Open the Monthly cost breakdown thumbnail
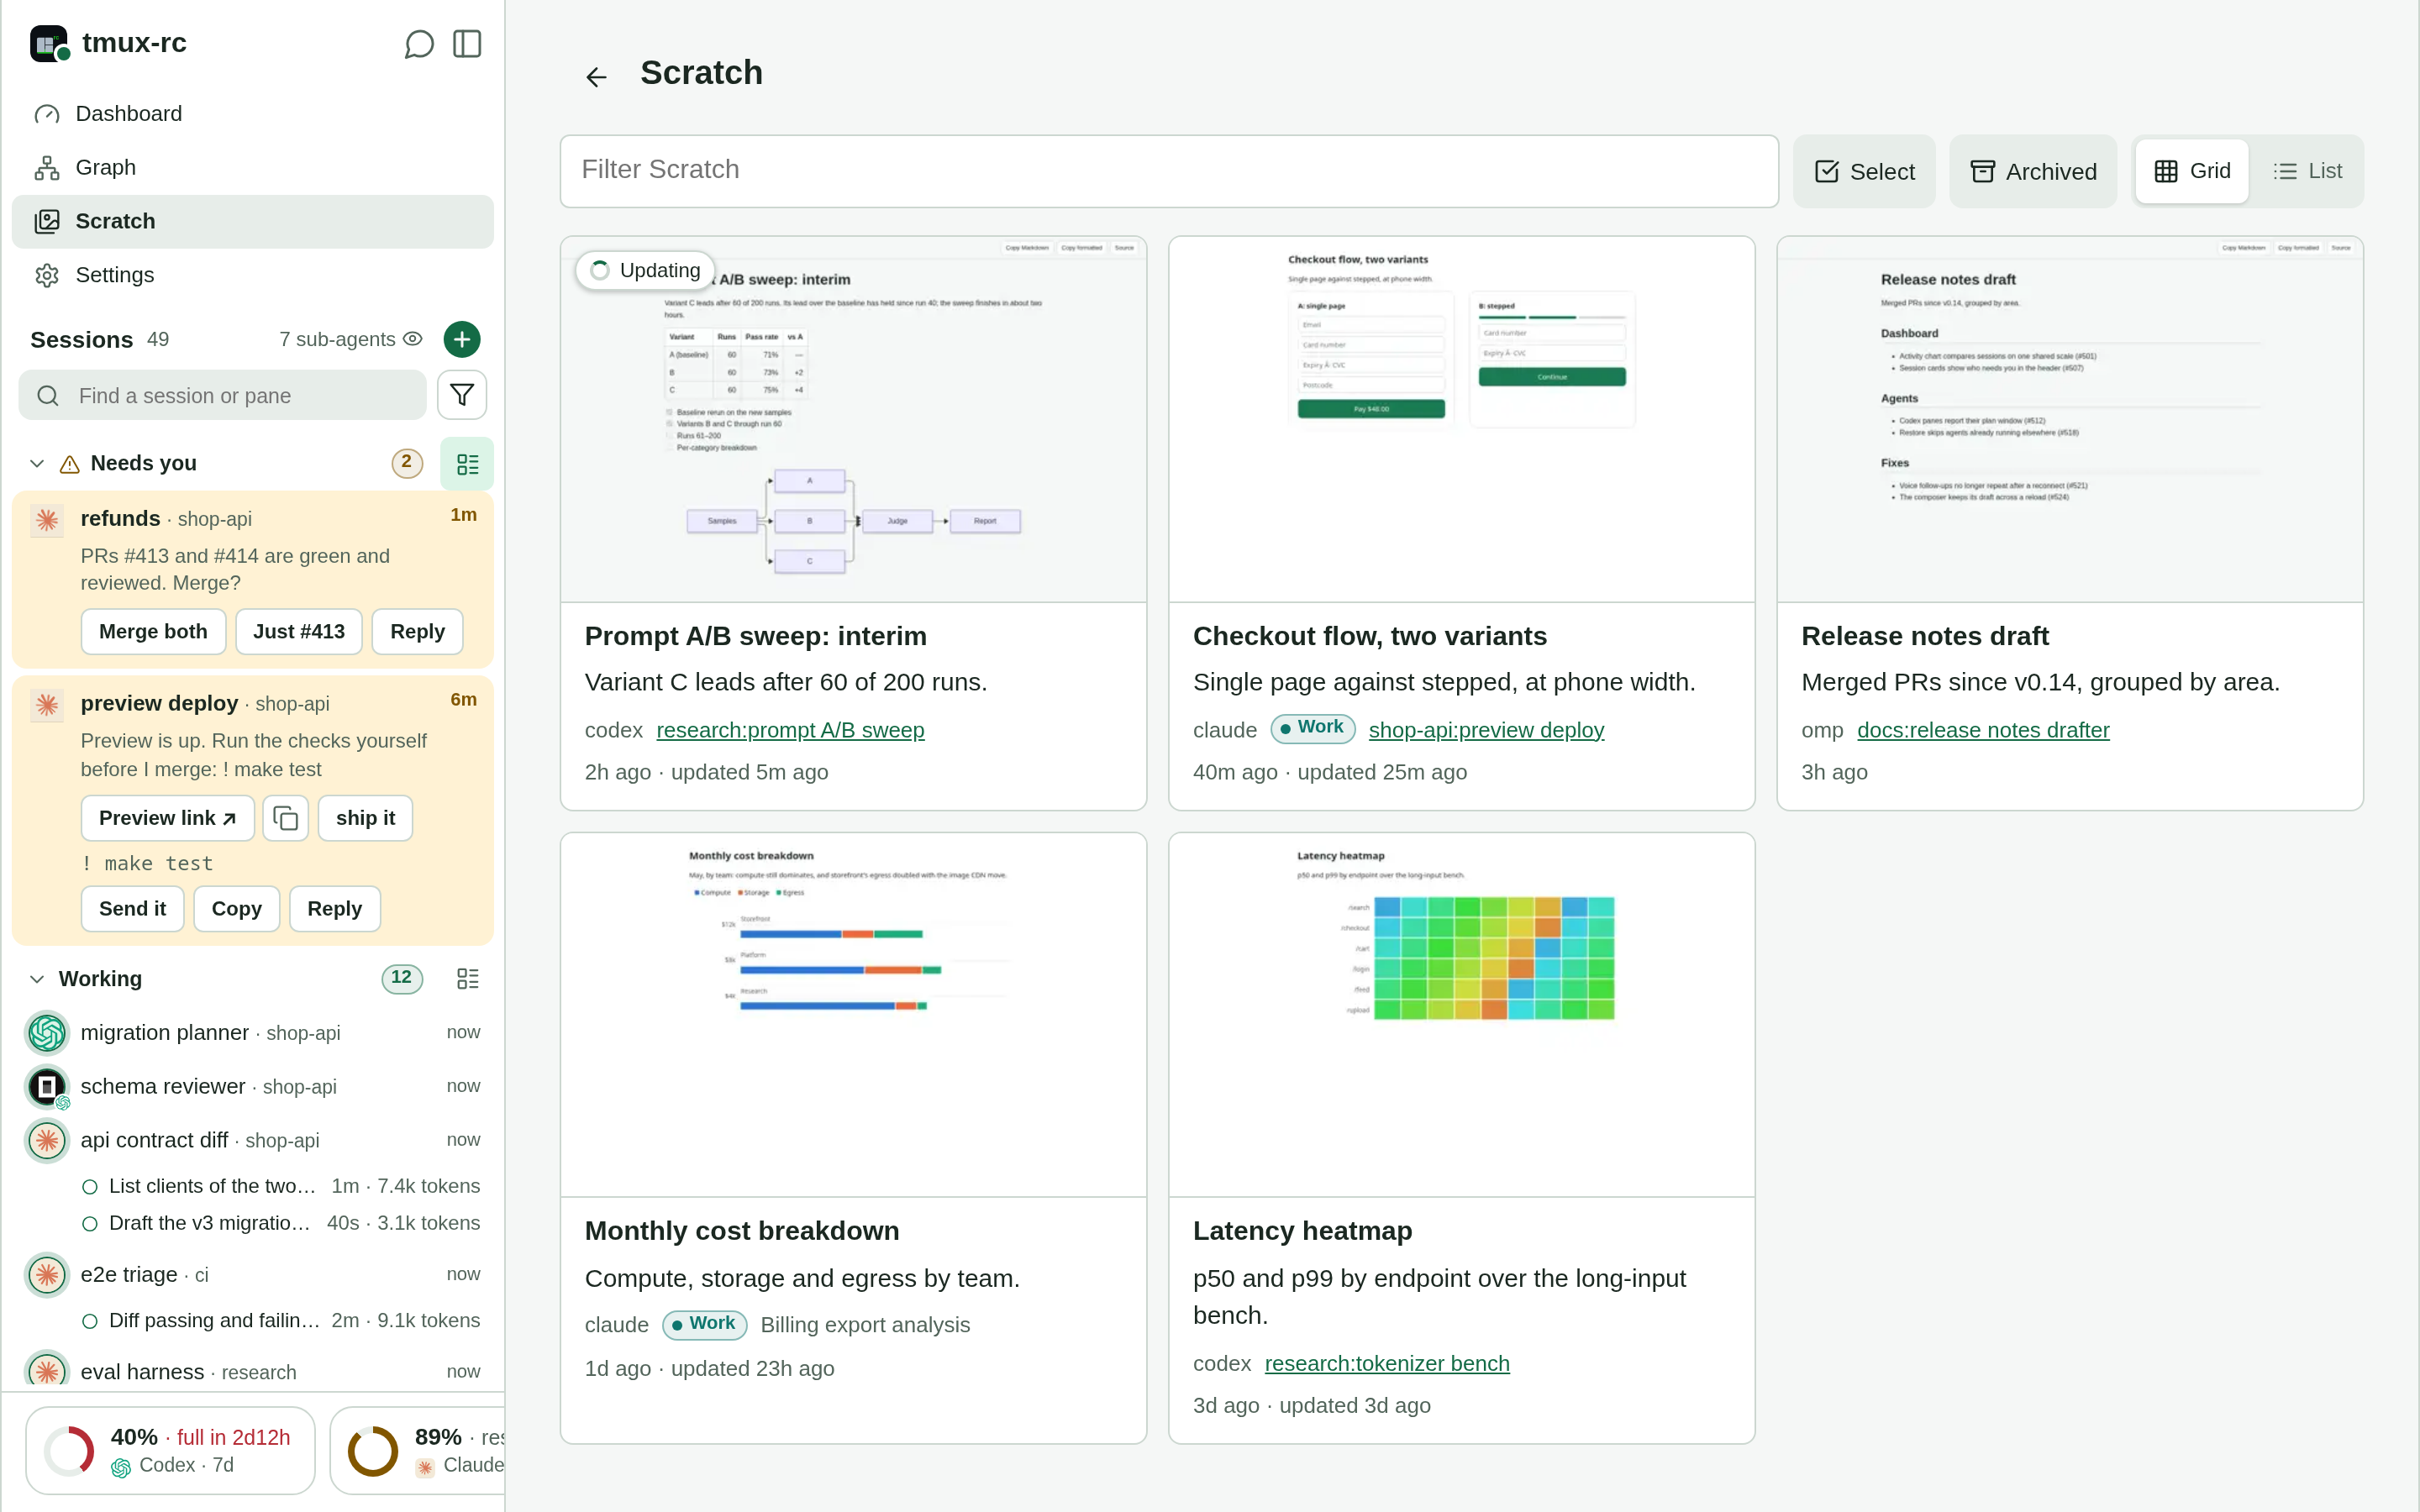Viewport: 2420px width, 1512px height. coord(853,1015)
